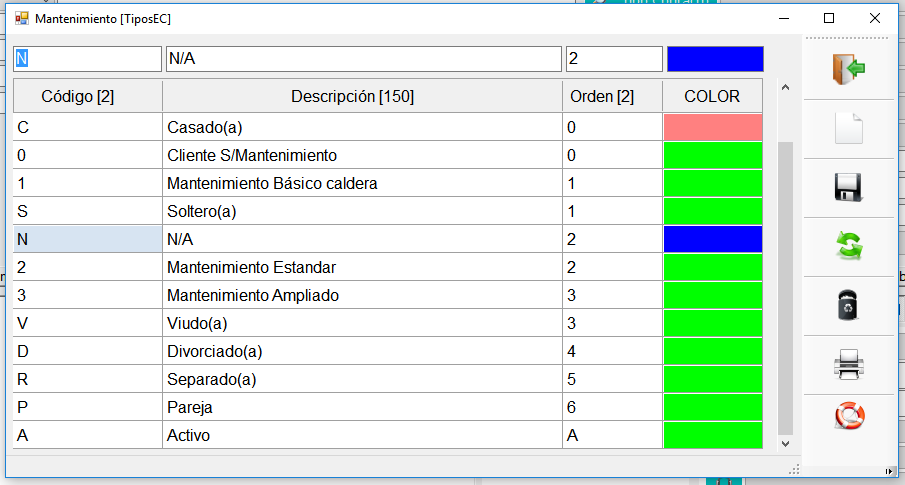Open help with the lifebuoy icon
Screen dimensions: 905x485
point(848,416)
